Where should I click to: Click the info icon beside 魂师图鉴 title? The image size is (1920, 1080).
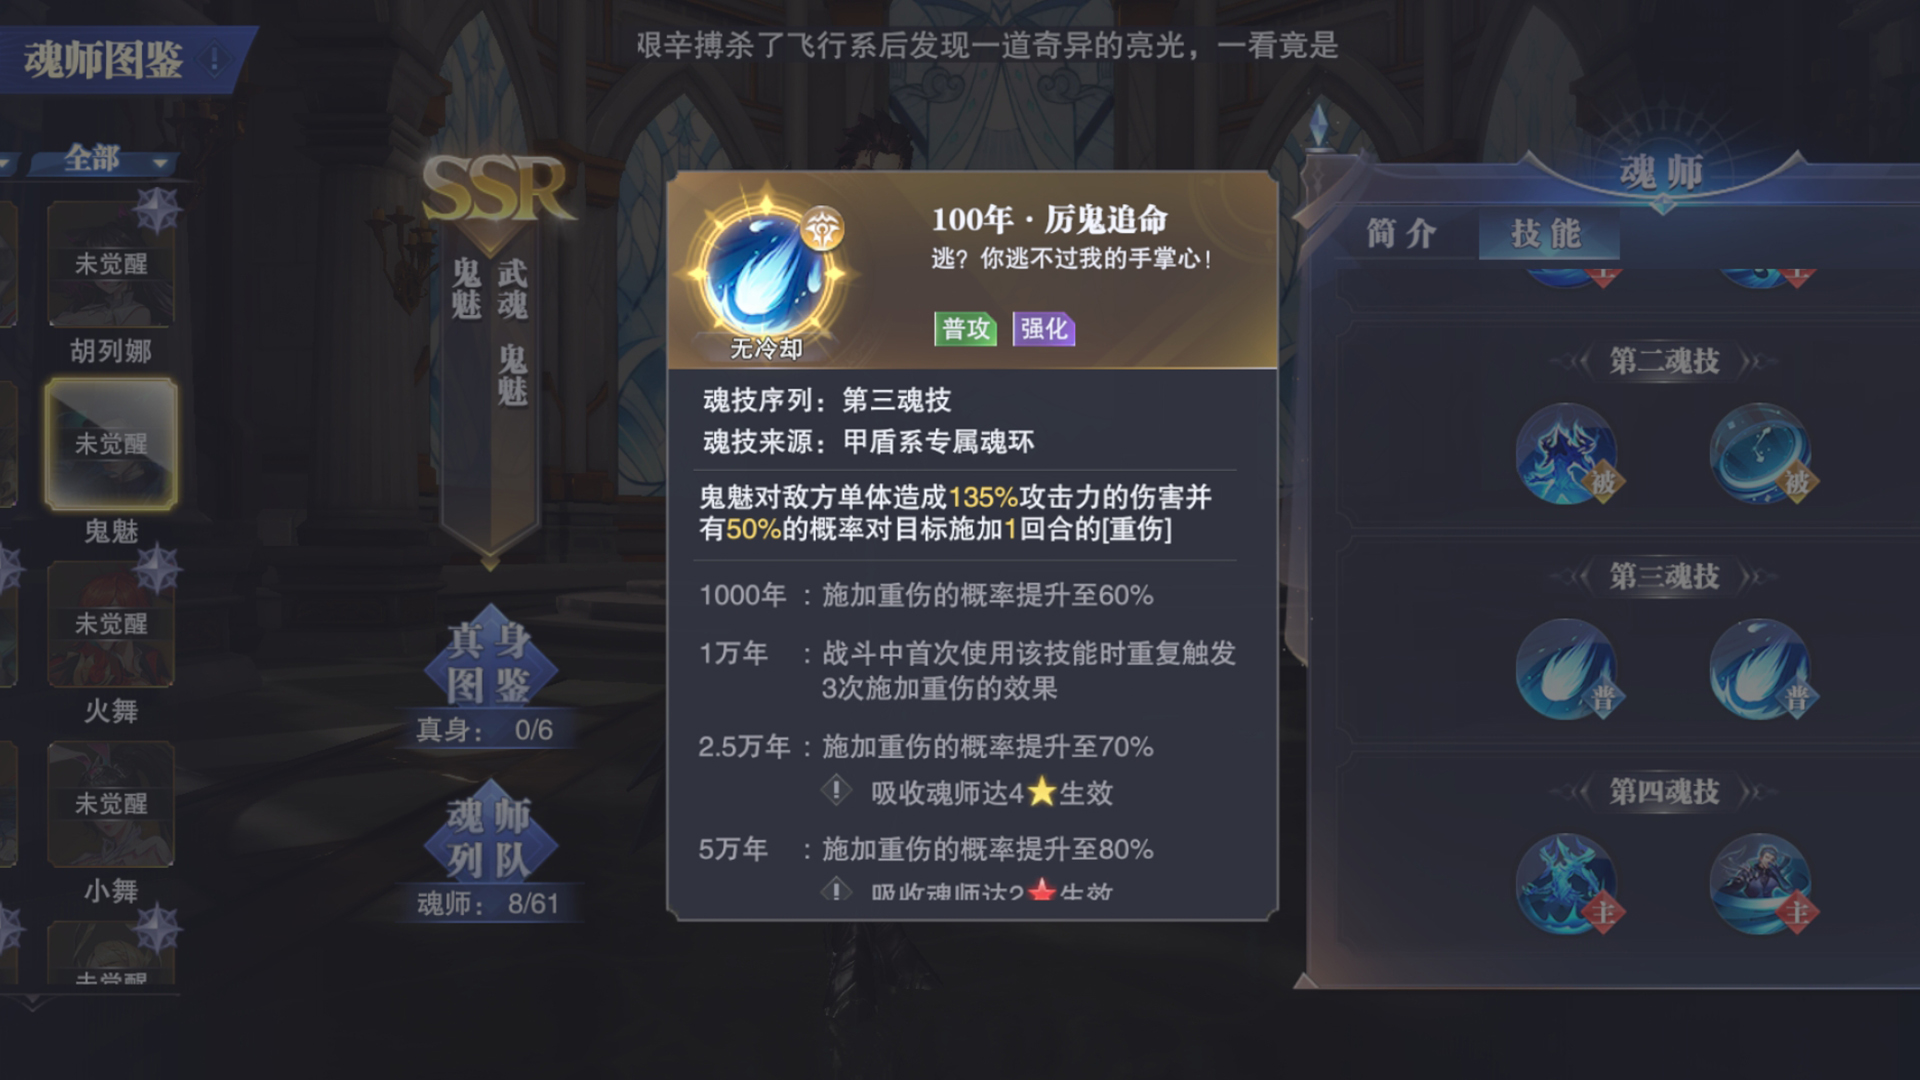(x=213, y=60)
